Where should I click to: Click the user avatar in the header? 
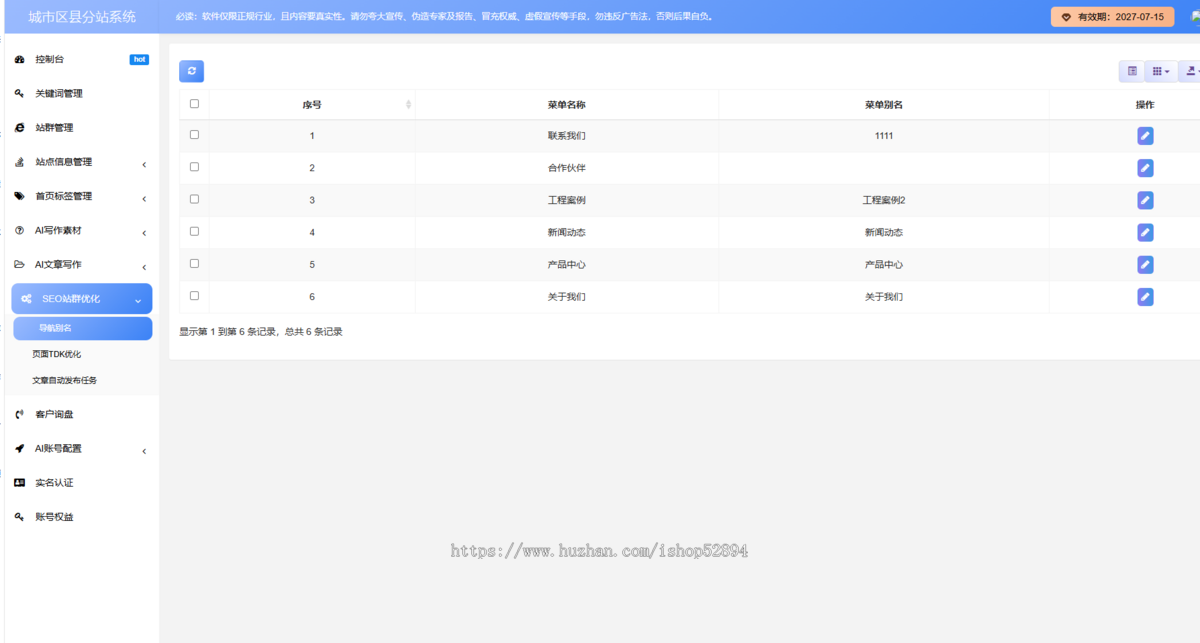tap(1195, 17)
